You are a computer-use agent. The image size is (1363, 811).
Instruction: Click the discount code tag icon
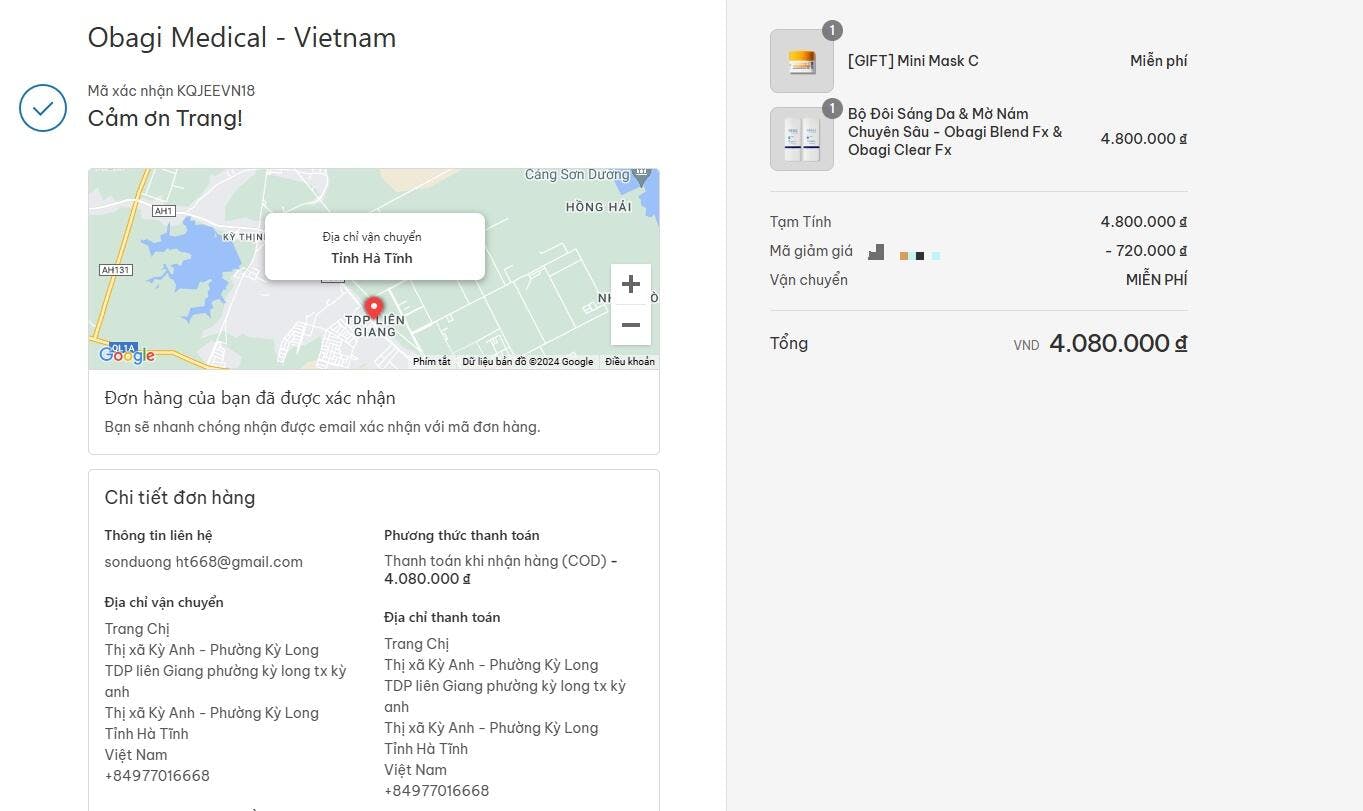point(876,252)
